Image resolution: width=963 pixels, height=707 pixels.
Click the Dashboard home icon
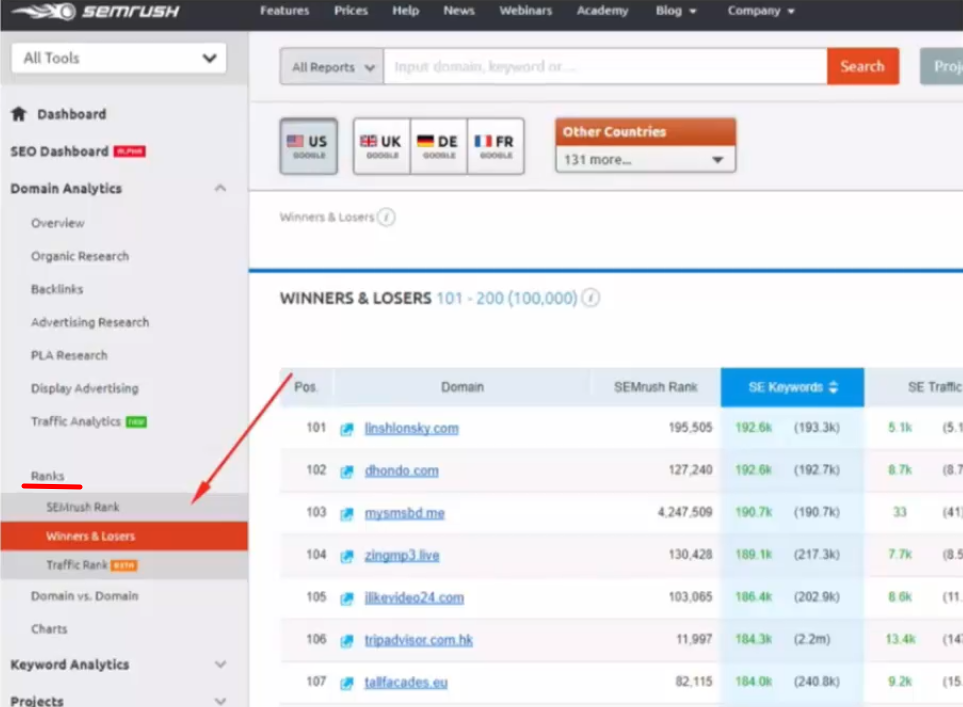click(x=18, y=114)
